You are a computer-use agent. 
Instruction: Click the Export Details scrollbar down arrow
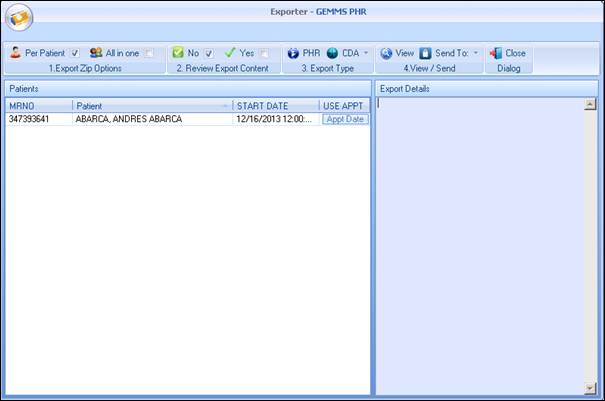(590, 387)
